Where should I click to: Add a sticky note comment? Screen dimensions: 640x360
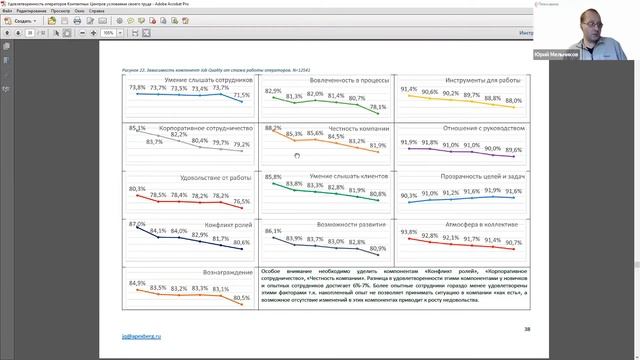131,21
